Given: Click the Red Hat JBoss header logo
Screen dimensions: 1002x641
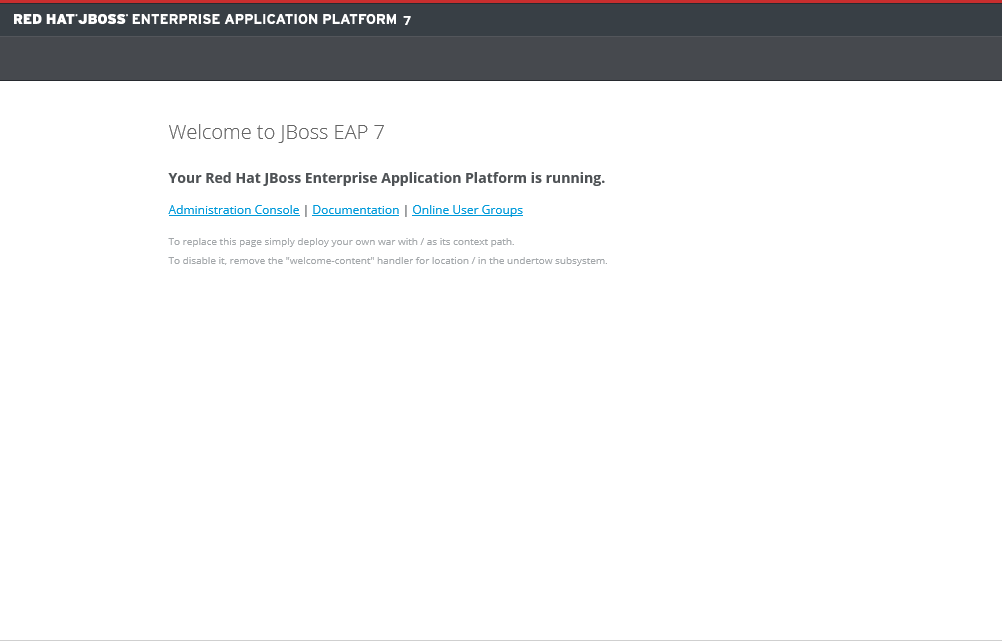Looking at the screenshot, I should [212, 19].
